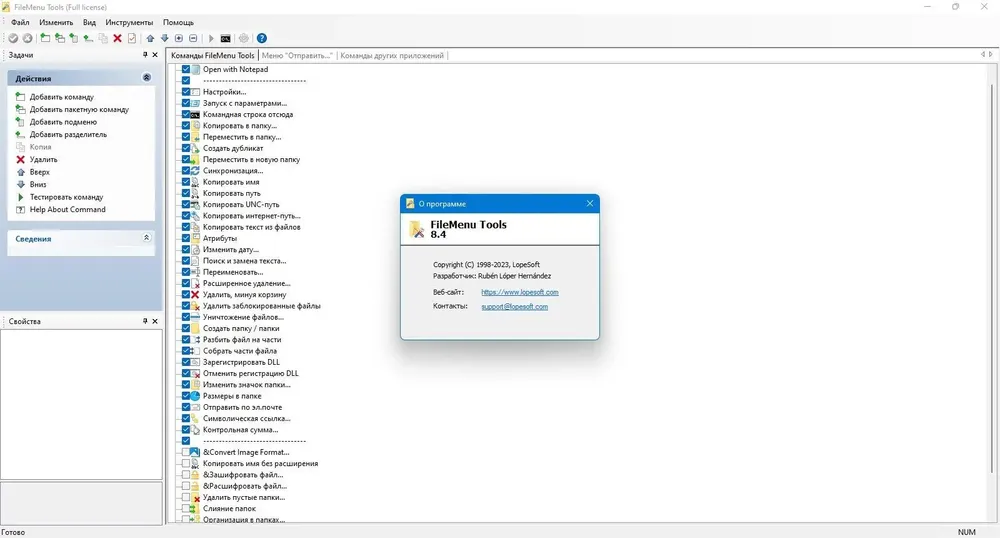Click the sync arrows icon beside Синхронизация
Screen dimensions: 1000x538
click(195, 171)
